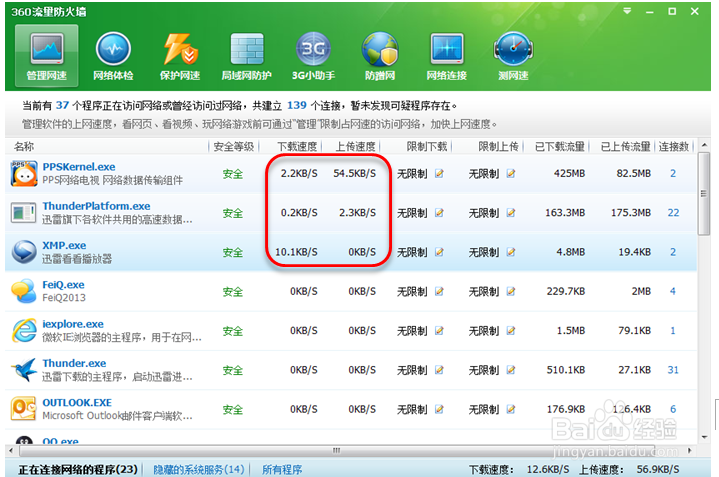Viewport: 719px width, 477px height.
Task: Sort by 下载速度 column header
Action: coord(297,147)
